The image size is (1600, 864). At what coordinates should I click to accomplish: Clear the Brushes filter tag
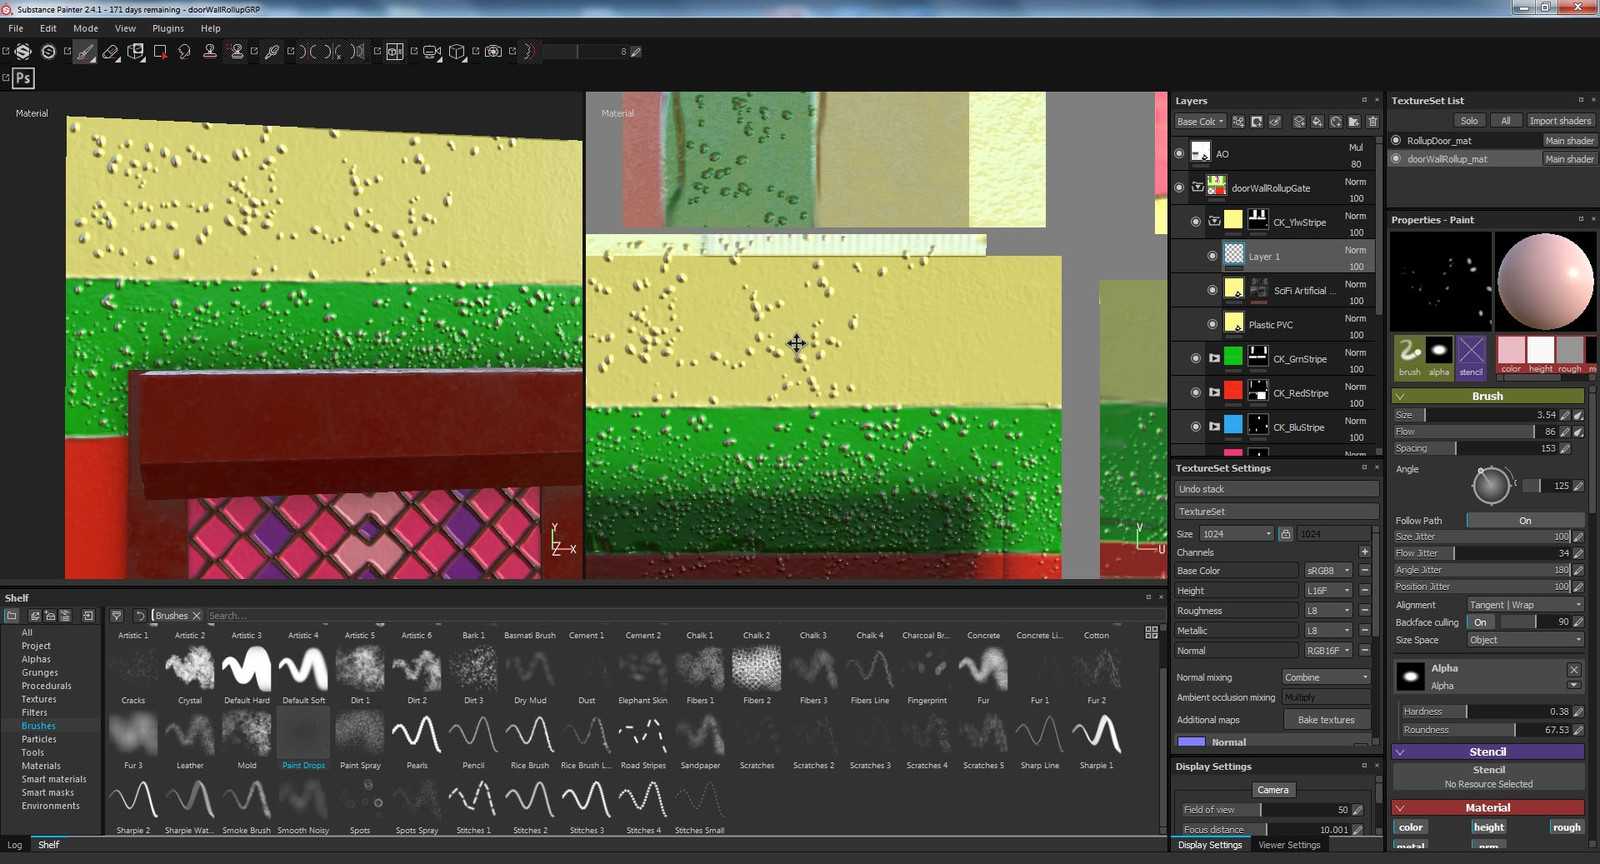[197, 616]
